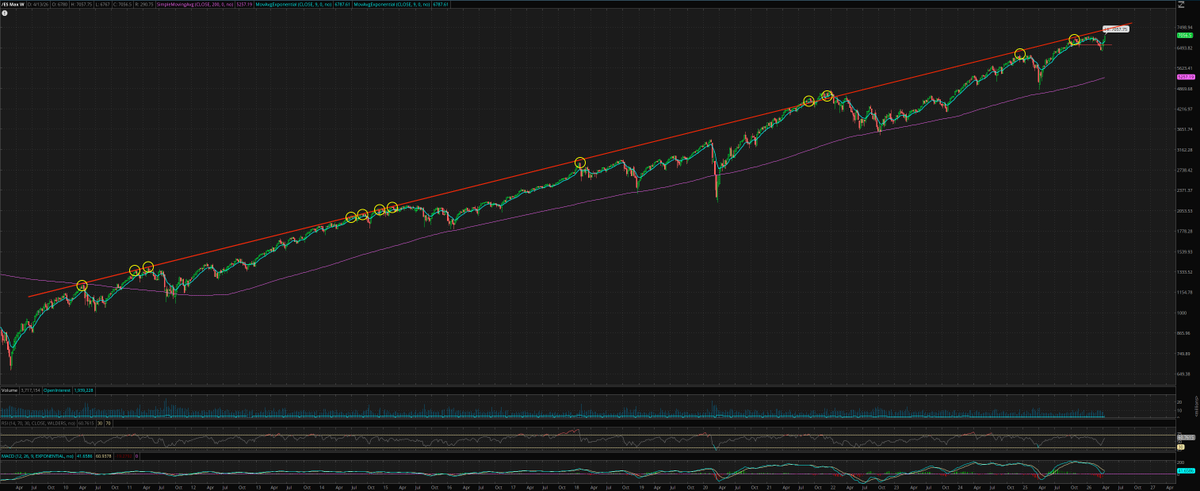Click the 60.9378 MACD average value

pyautogui.click(x=104, y=456)
